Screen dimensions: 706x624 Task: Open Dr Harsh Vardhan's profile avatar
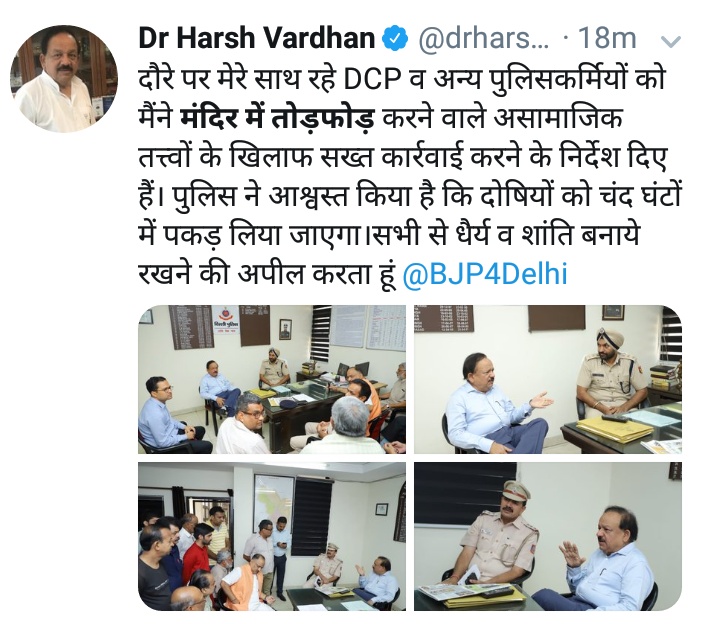click(64, 78)
